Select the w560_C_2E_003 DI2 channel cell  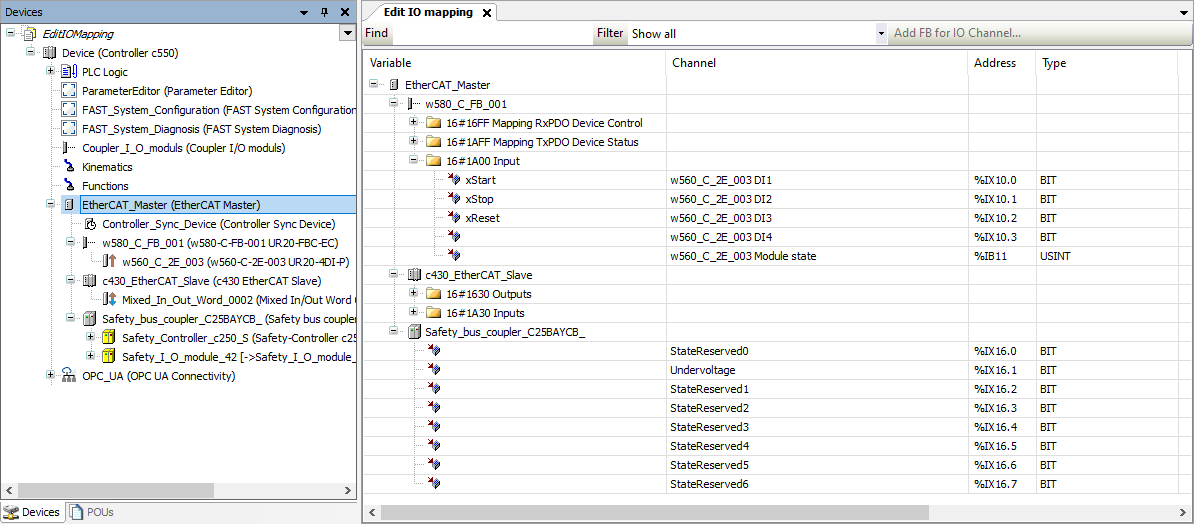tap(817, 200)
